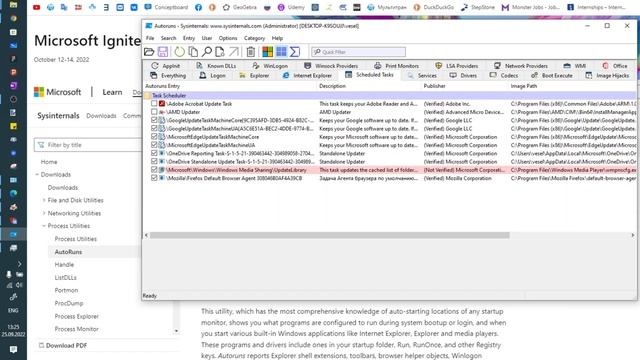Collapse the Downloads tree node in sidebar
Viewport: 640px width, 360px height.
pos(37,174)
